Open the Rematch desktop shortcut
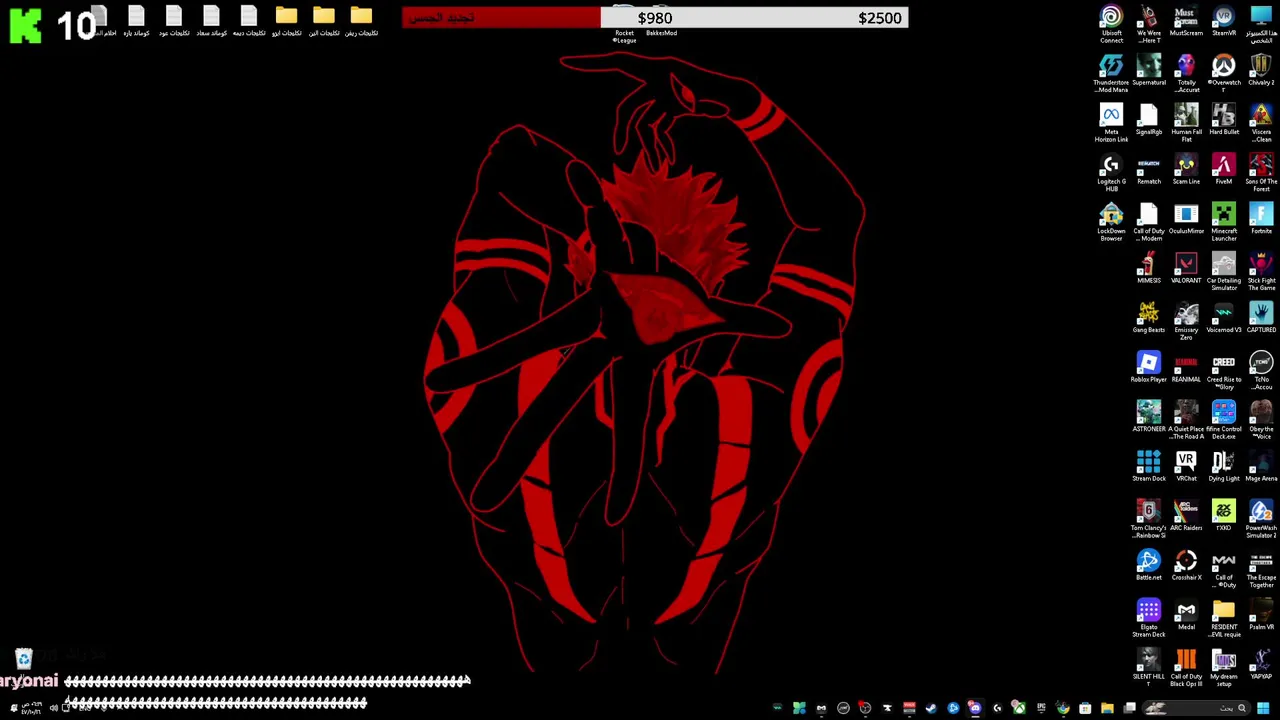Viewport: 1280px width, 720px height. tap(1149, 170)
